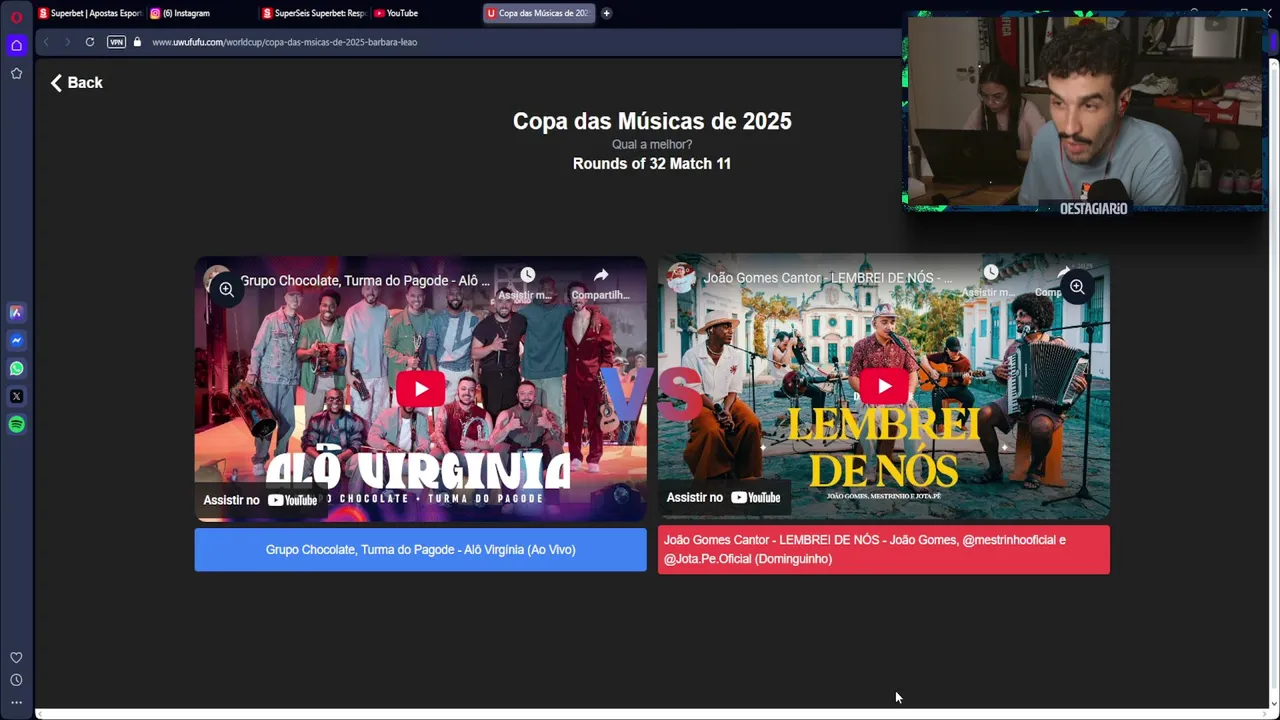Image resolution: width=1280 pixels, height=720 pixels.
Task: Open the Opera menu logo
Action: tap(16, 17)
